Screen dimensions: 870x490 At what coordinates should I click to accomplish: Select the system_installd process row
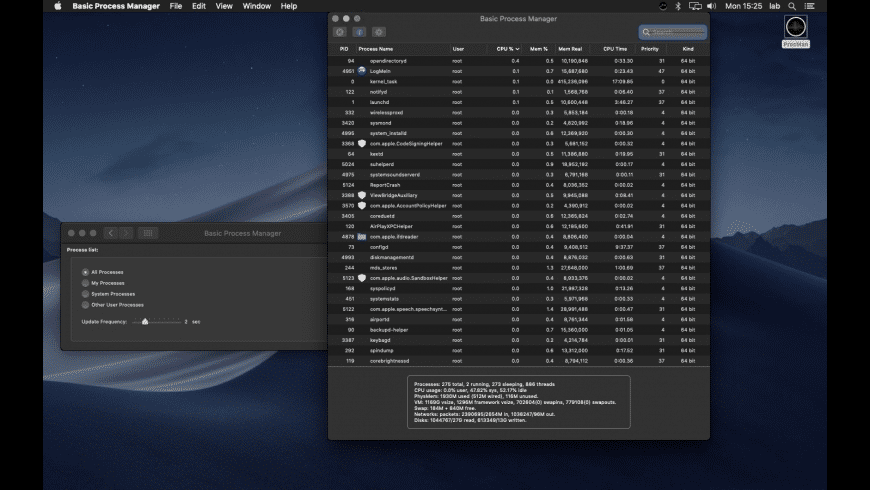pyautogui.click(x=519, y=133)
